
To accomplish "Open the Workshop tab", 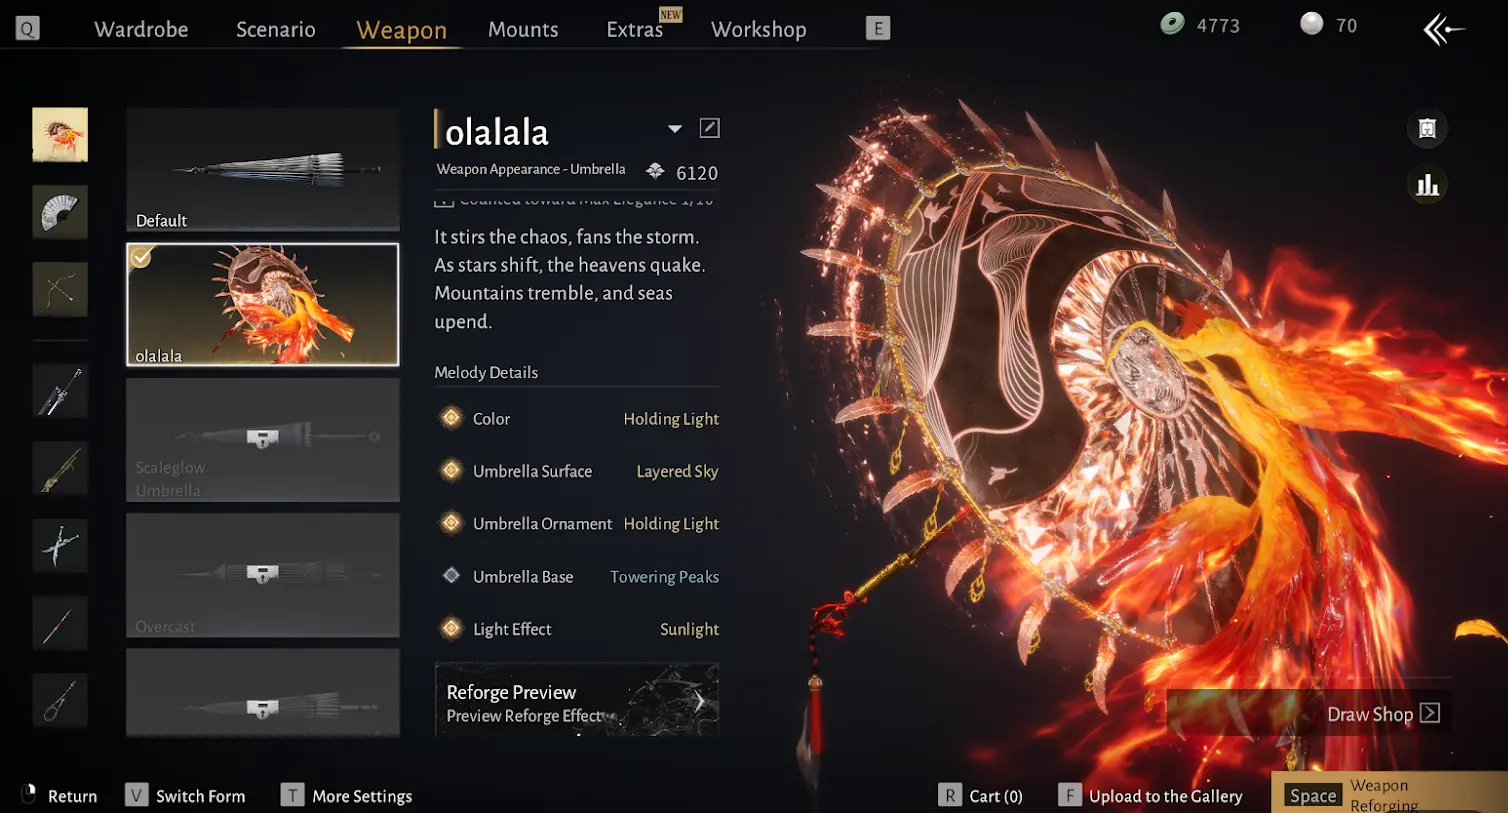I will point(759,30).
